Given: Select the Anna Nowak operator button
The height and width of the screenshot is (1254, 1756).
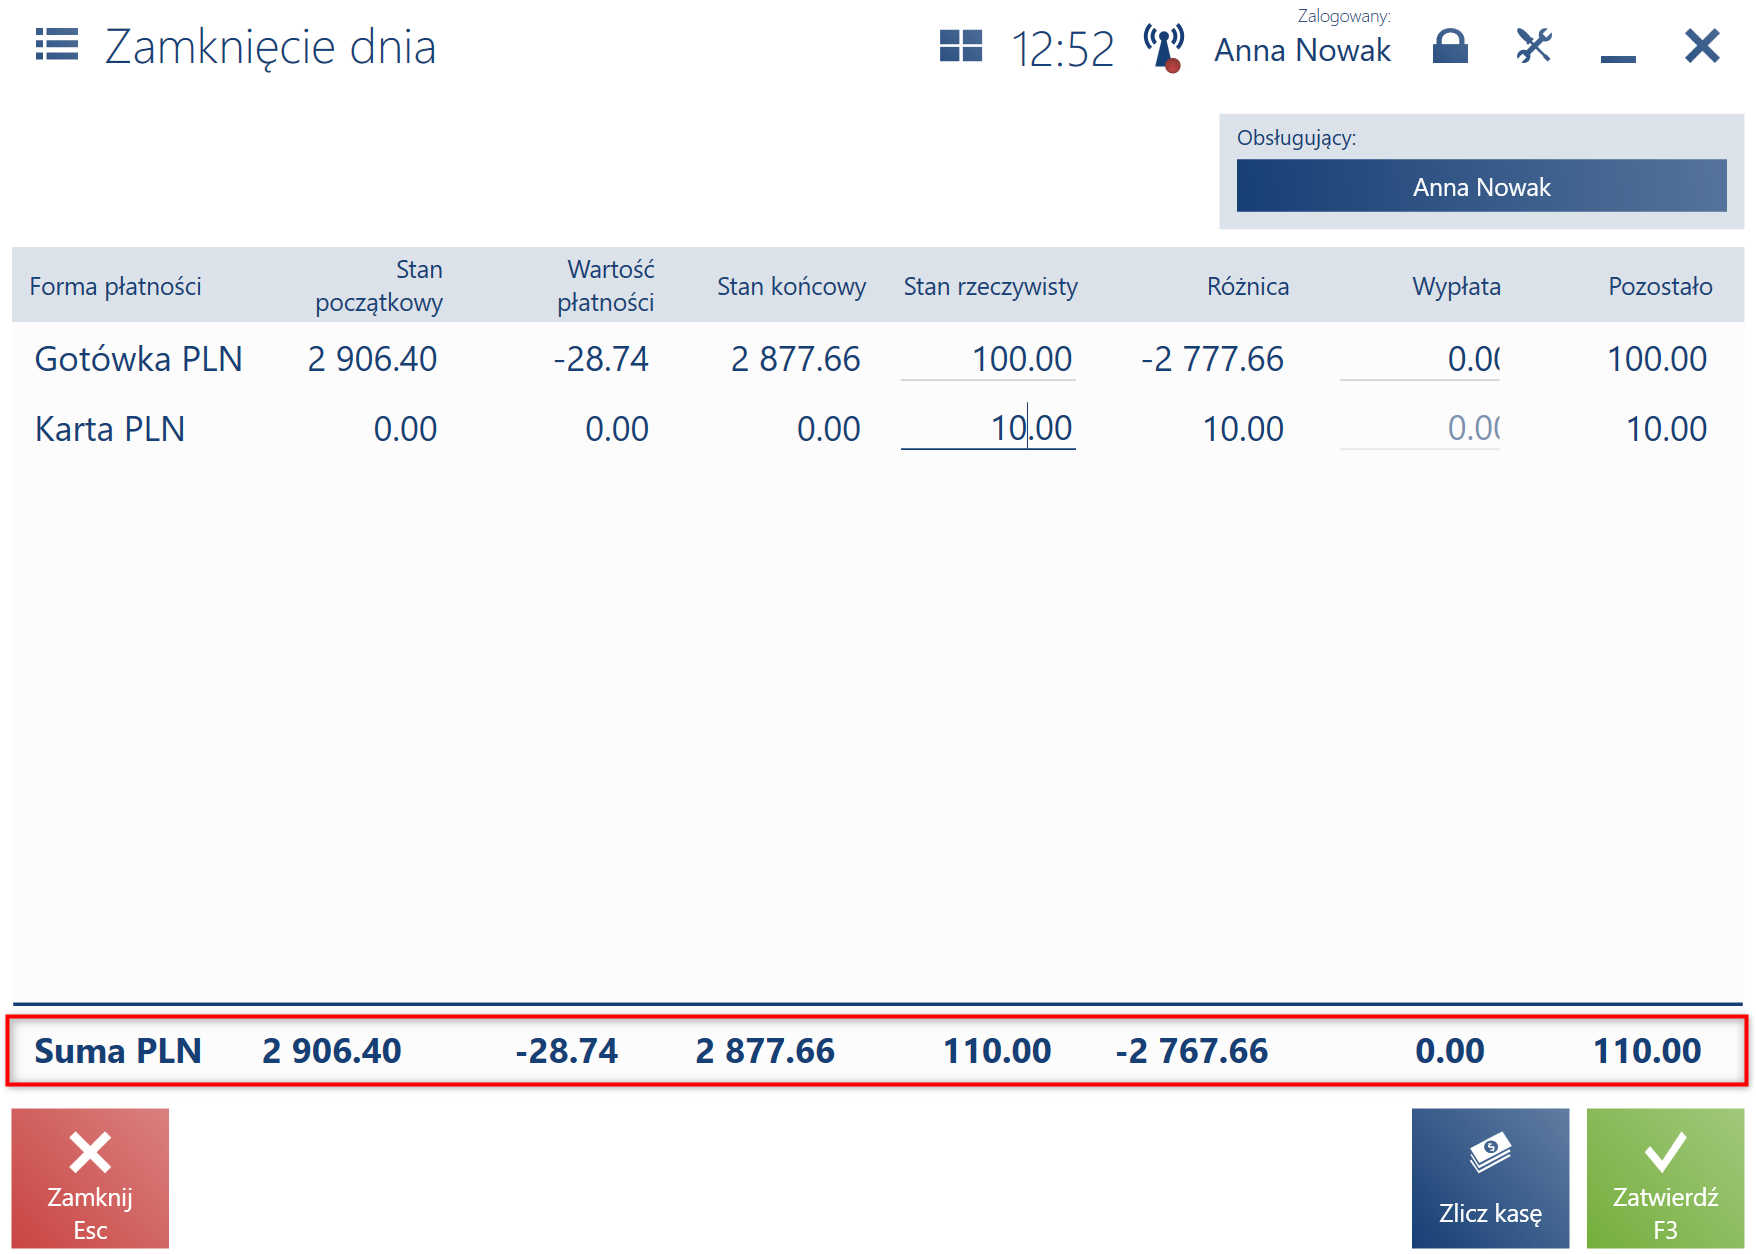Looking at the screenshot, I should point(1481,186).
